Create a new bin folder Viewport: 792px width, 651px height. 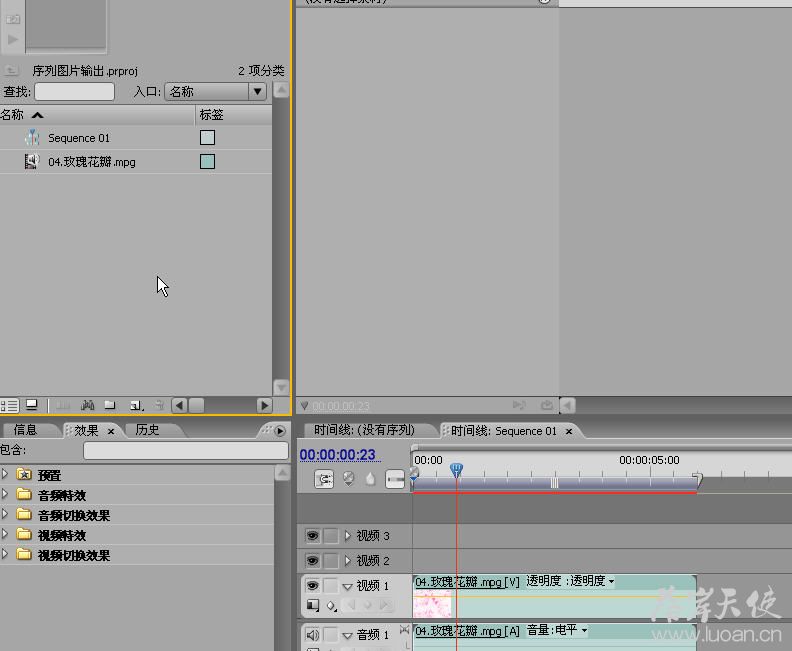[110, 405]
